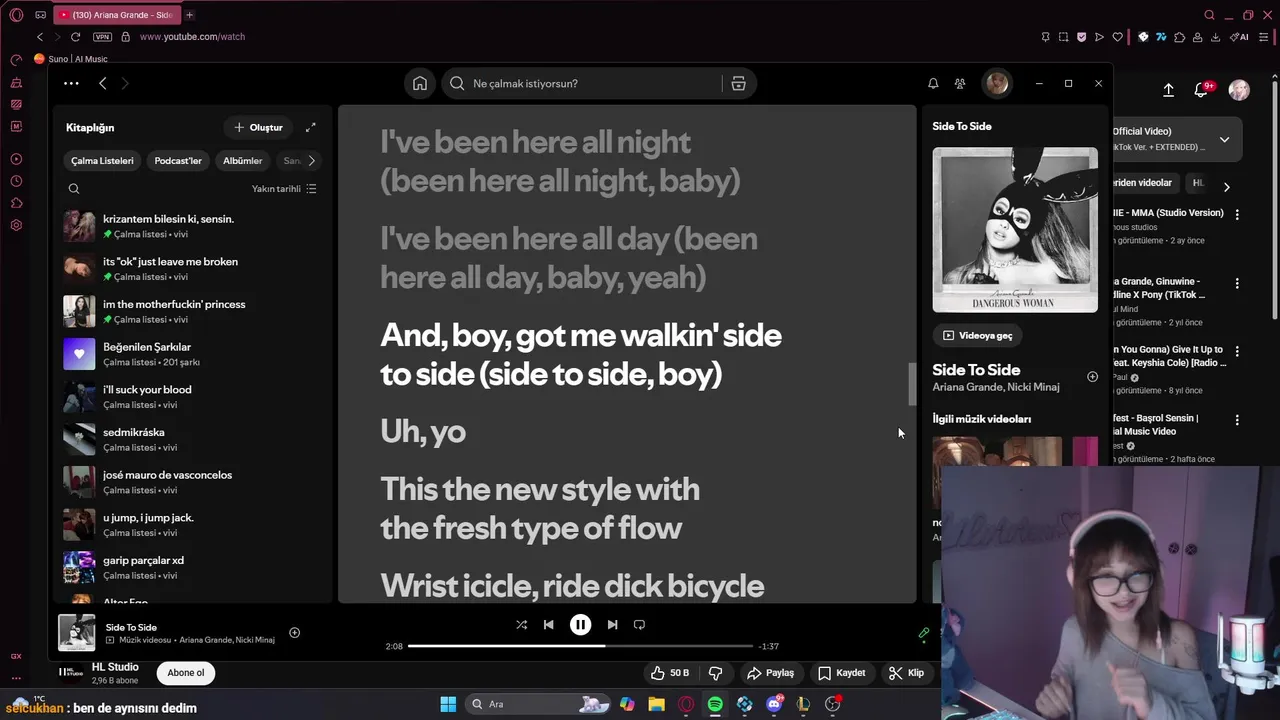The height and width of the screenshot is (720, 1280).
Task: Expand Kitaplığın library to full view
Action: click(310, 128)
